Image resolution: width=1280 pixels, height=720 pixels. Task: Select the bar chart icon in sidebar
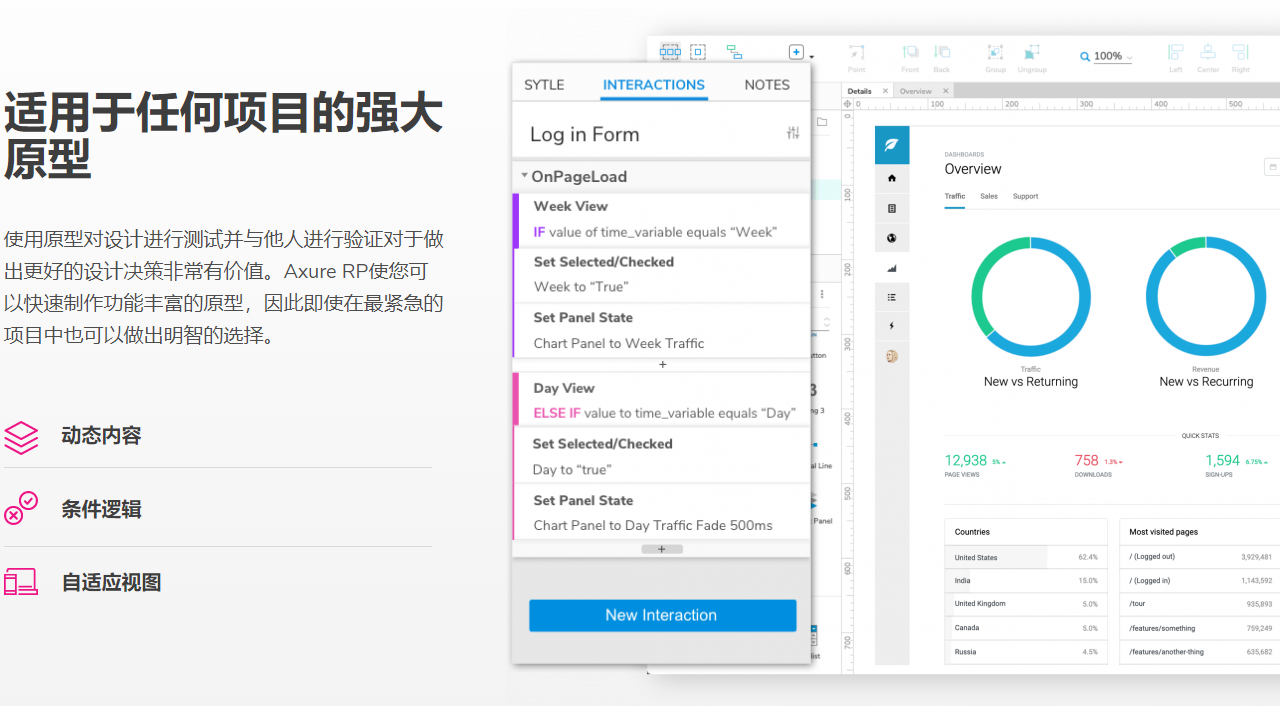(892, 268)
